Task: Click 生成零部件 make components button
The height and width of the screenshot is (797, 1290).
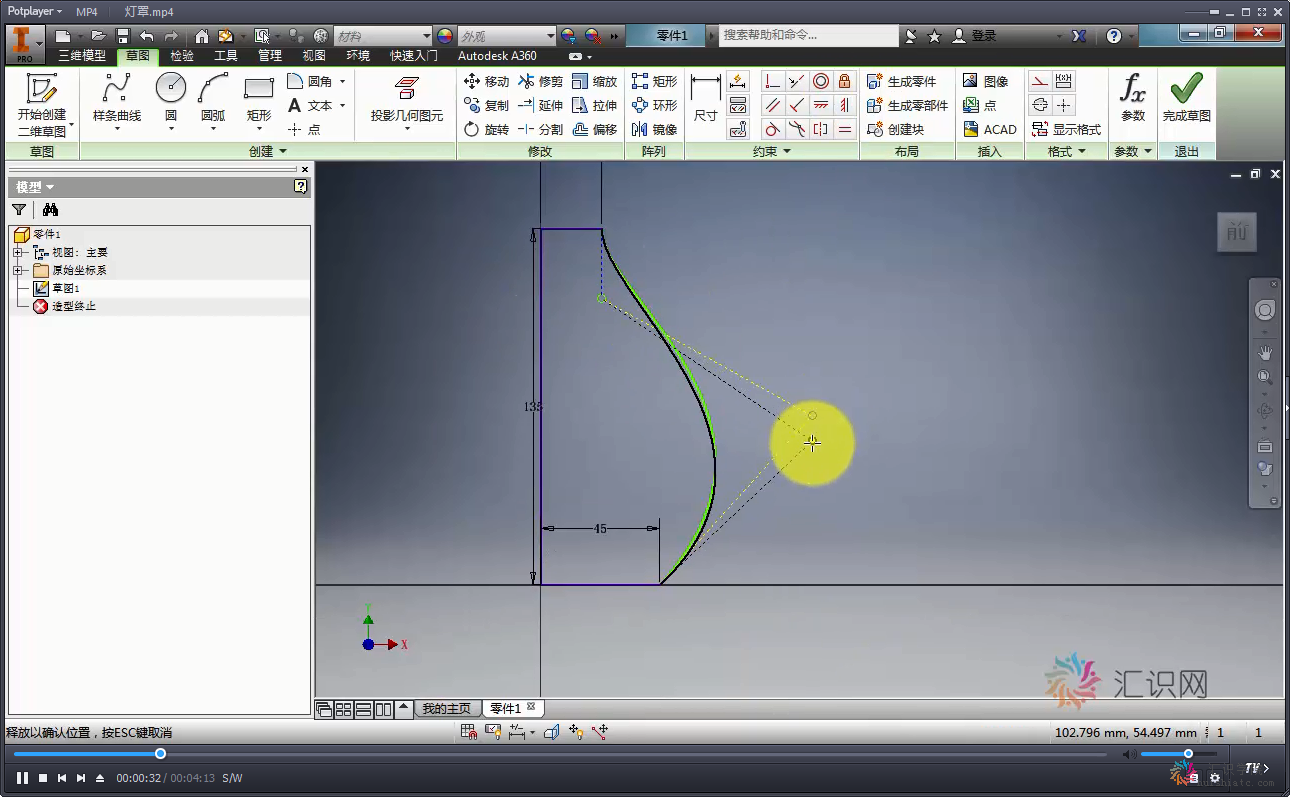Action: pyautogui.click(x=908, y=105)
